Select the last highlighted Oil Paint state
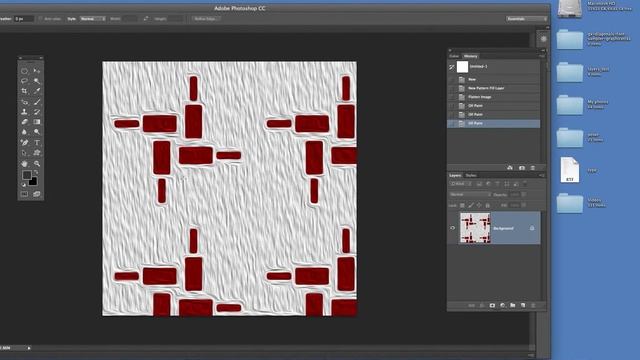The image size is (640, 360). pos(494,123)
